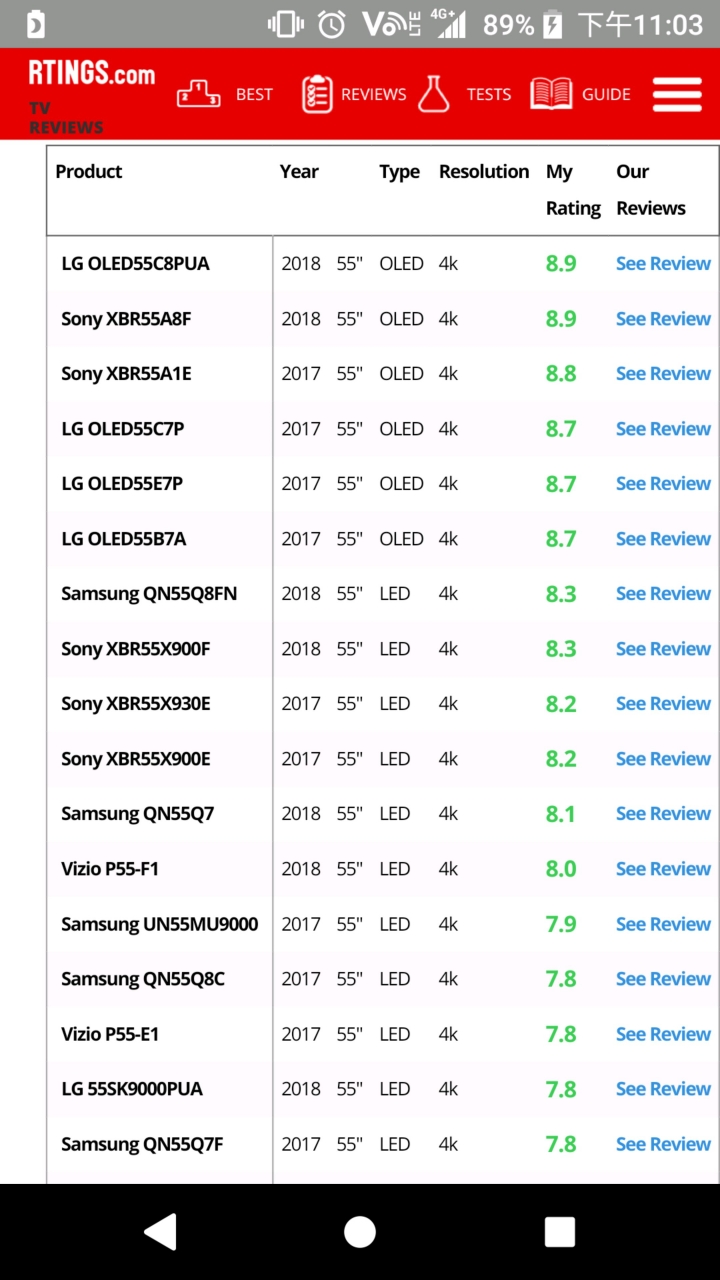See Review for Vizio P55-F1
The width and height of the screenshot is (720, 1280).
point(663,869)
